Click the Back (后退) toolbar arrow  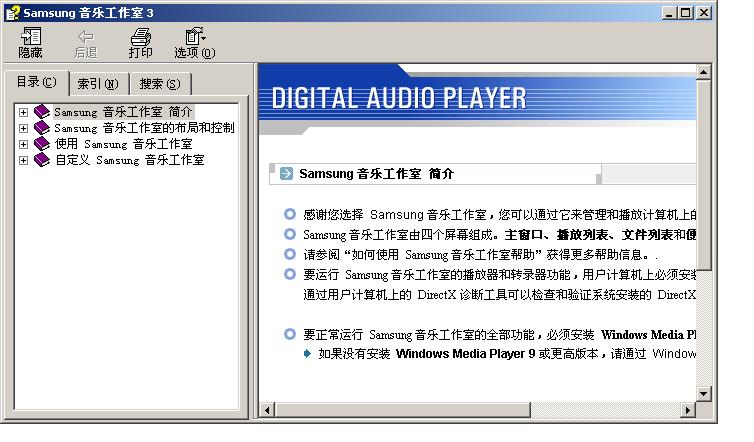tap(86, 43)
